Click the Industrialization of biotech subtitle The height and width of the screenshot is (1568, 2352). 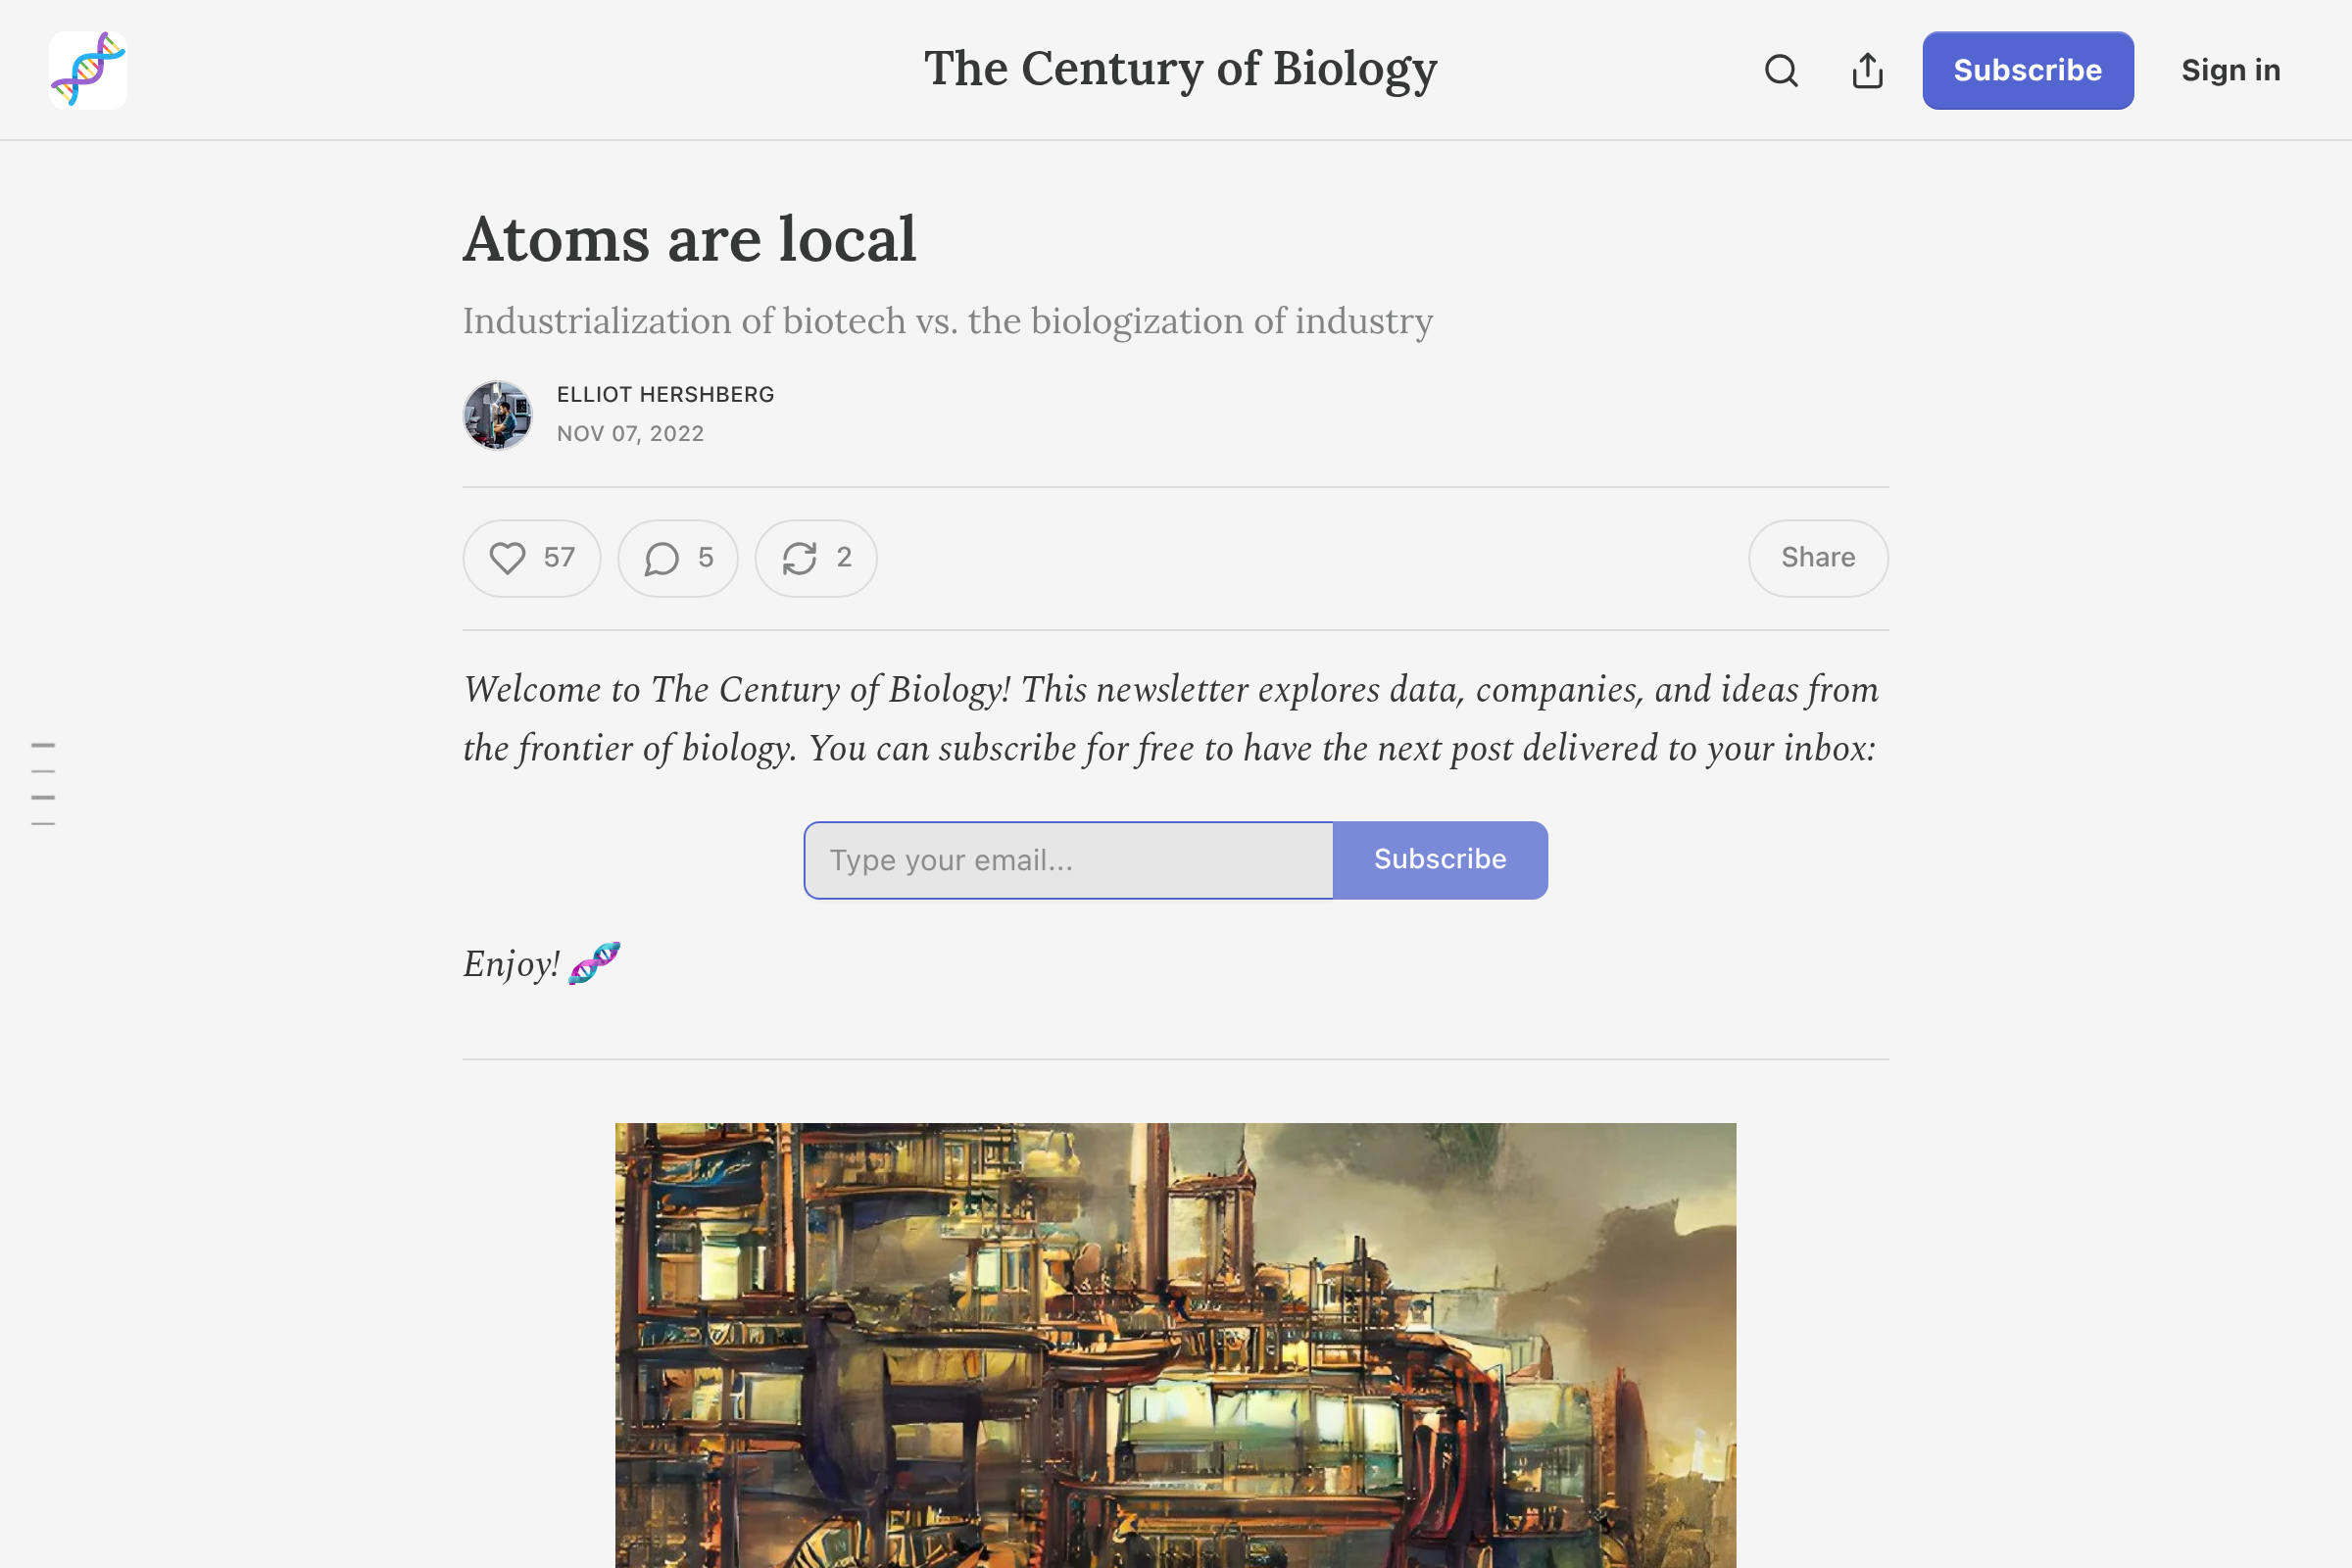tap(947, 321)
